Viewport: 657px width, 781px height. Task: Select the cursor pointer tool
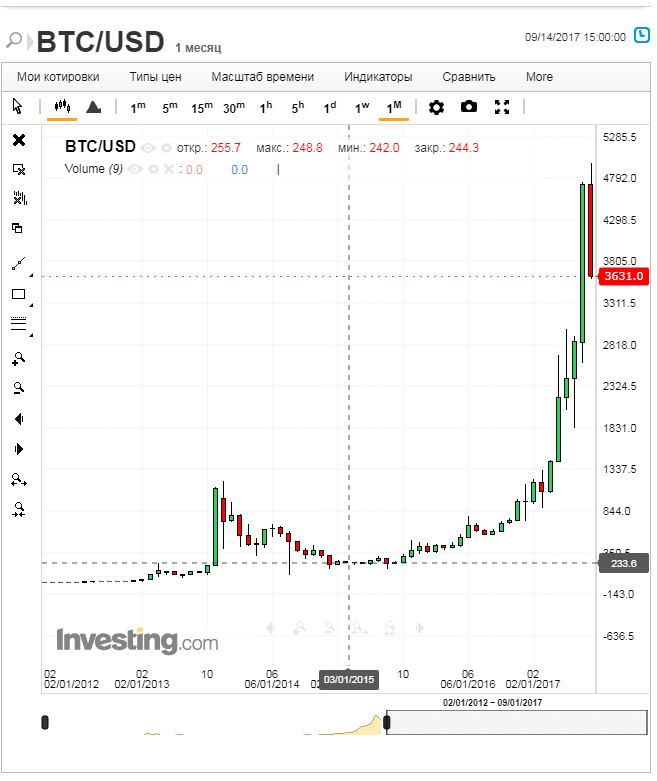(x=17, y=106)
